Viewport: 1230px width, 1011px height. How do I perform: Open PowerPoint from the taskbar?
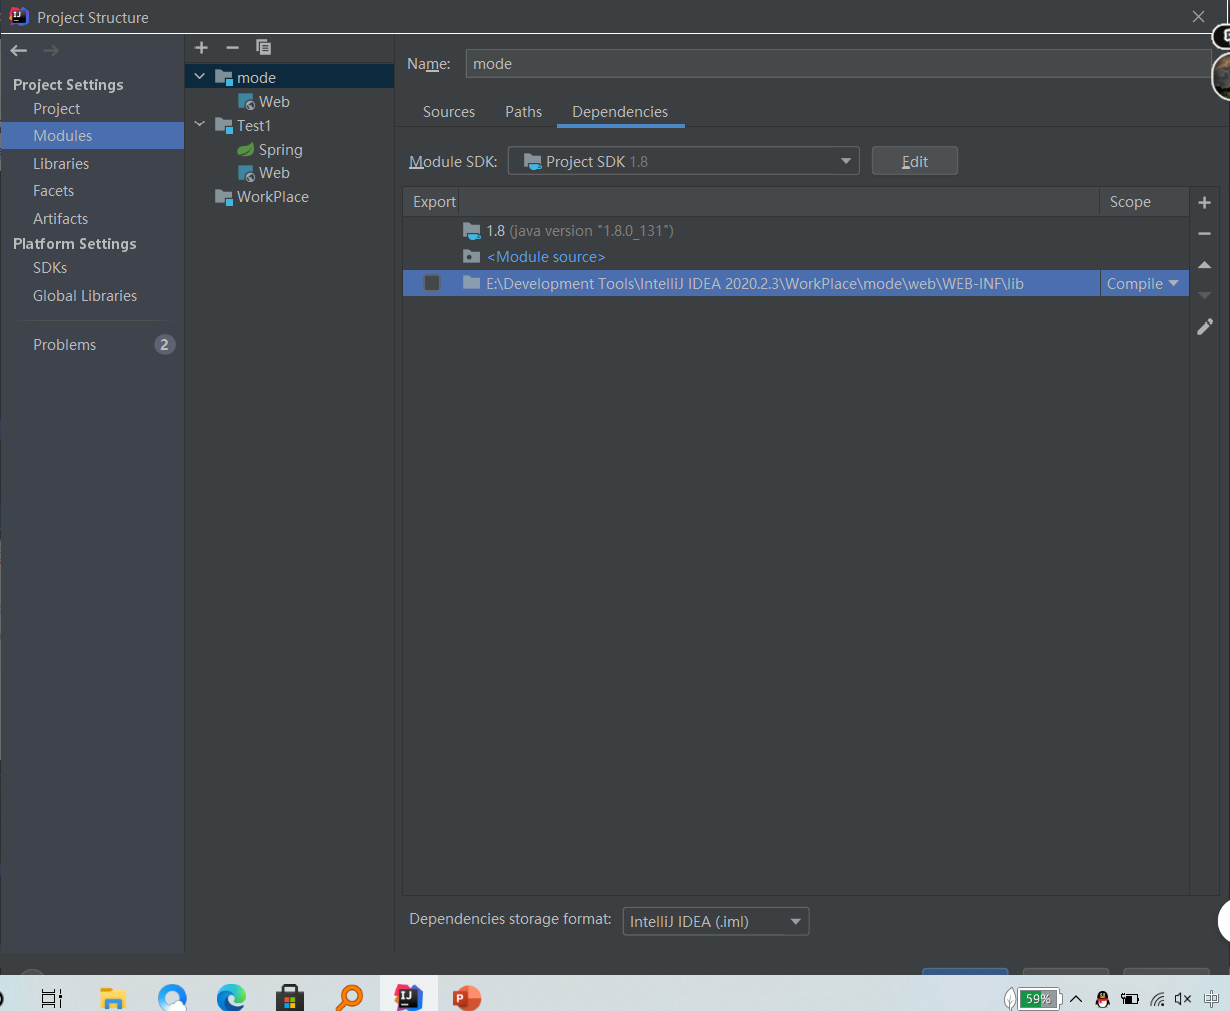click(466, 997)
